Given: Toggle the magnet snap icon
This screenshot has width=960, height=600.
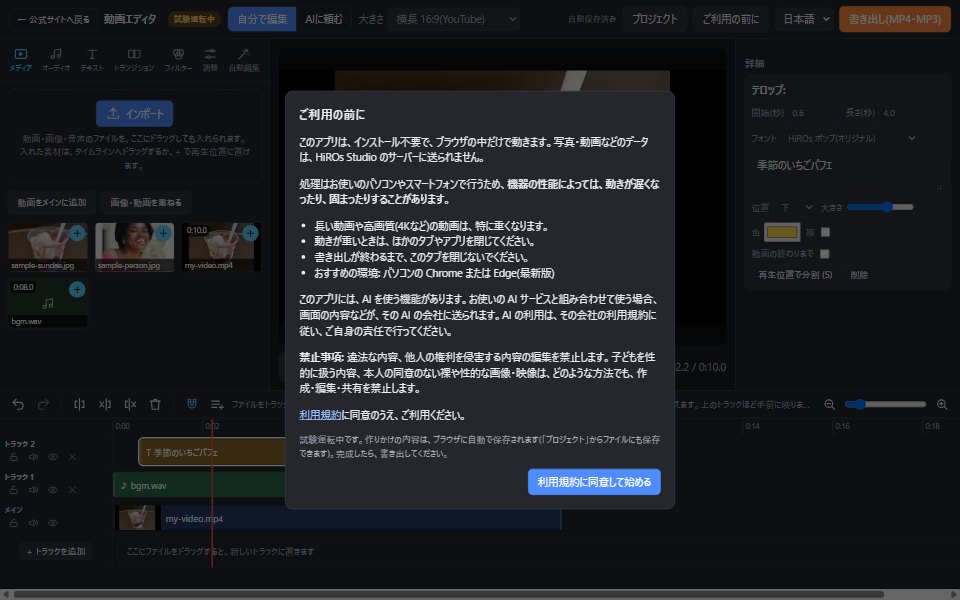Looking at the screenshot, I should point(192,404).
